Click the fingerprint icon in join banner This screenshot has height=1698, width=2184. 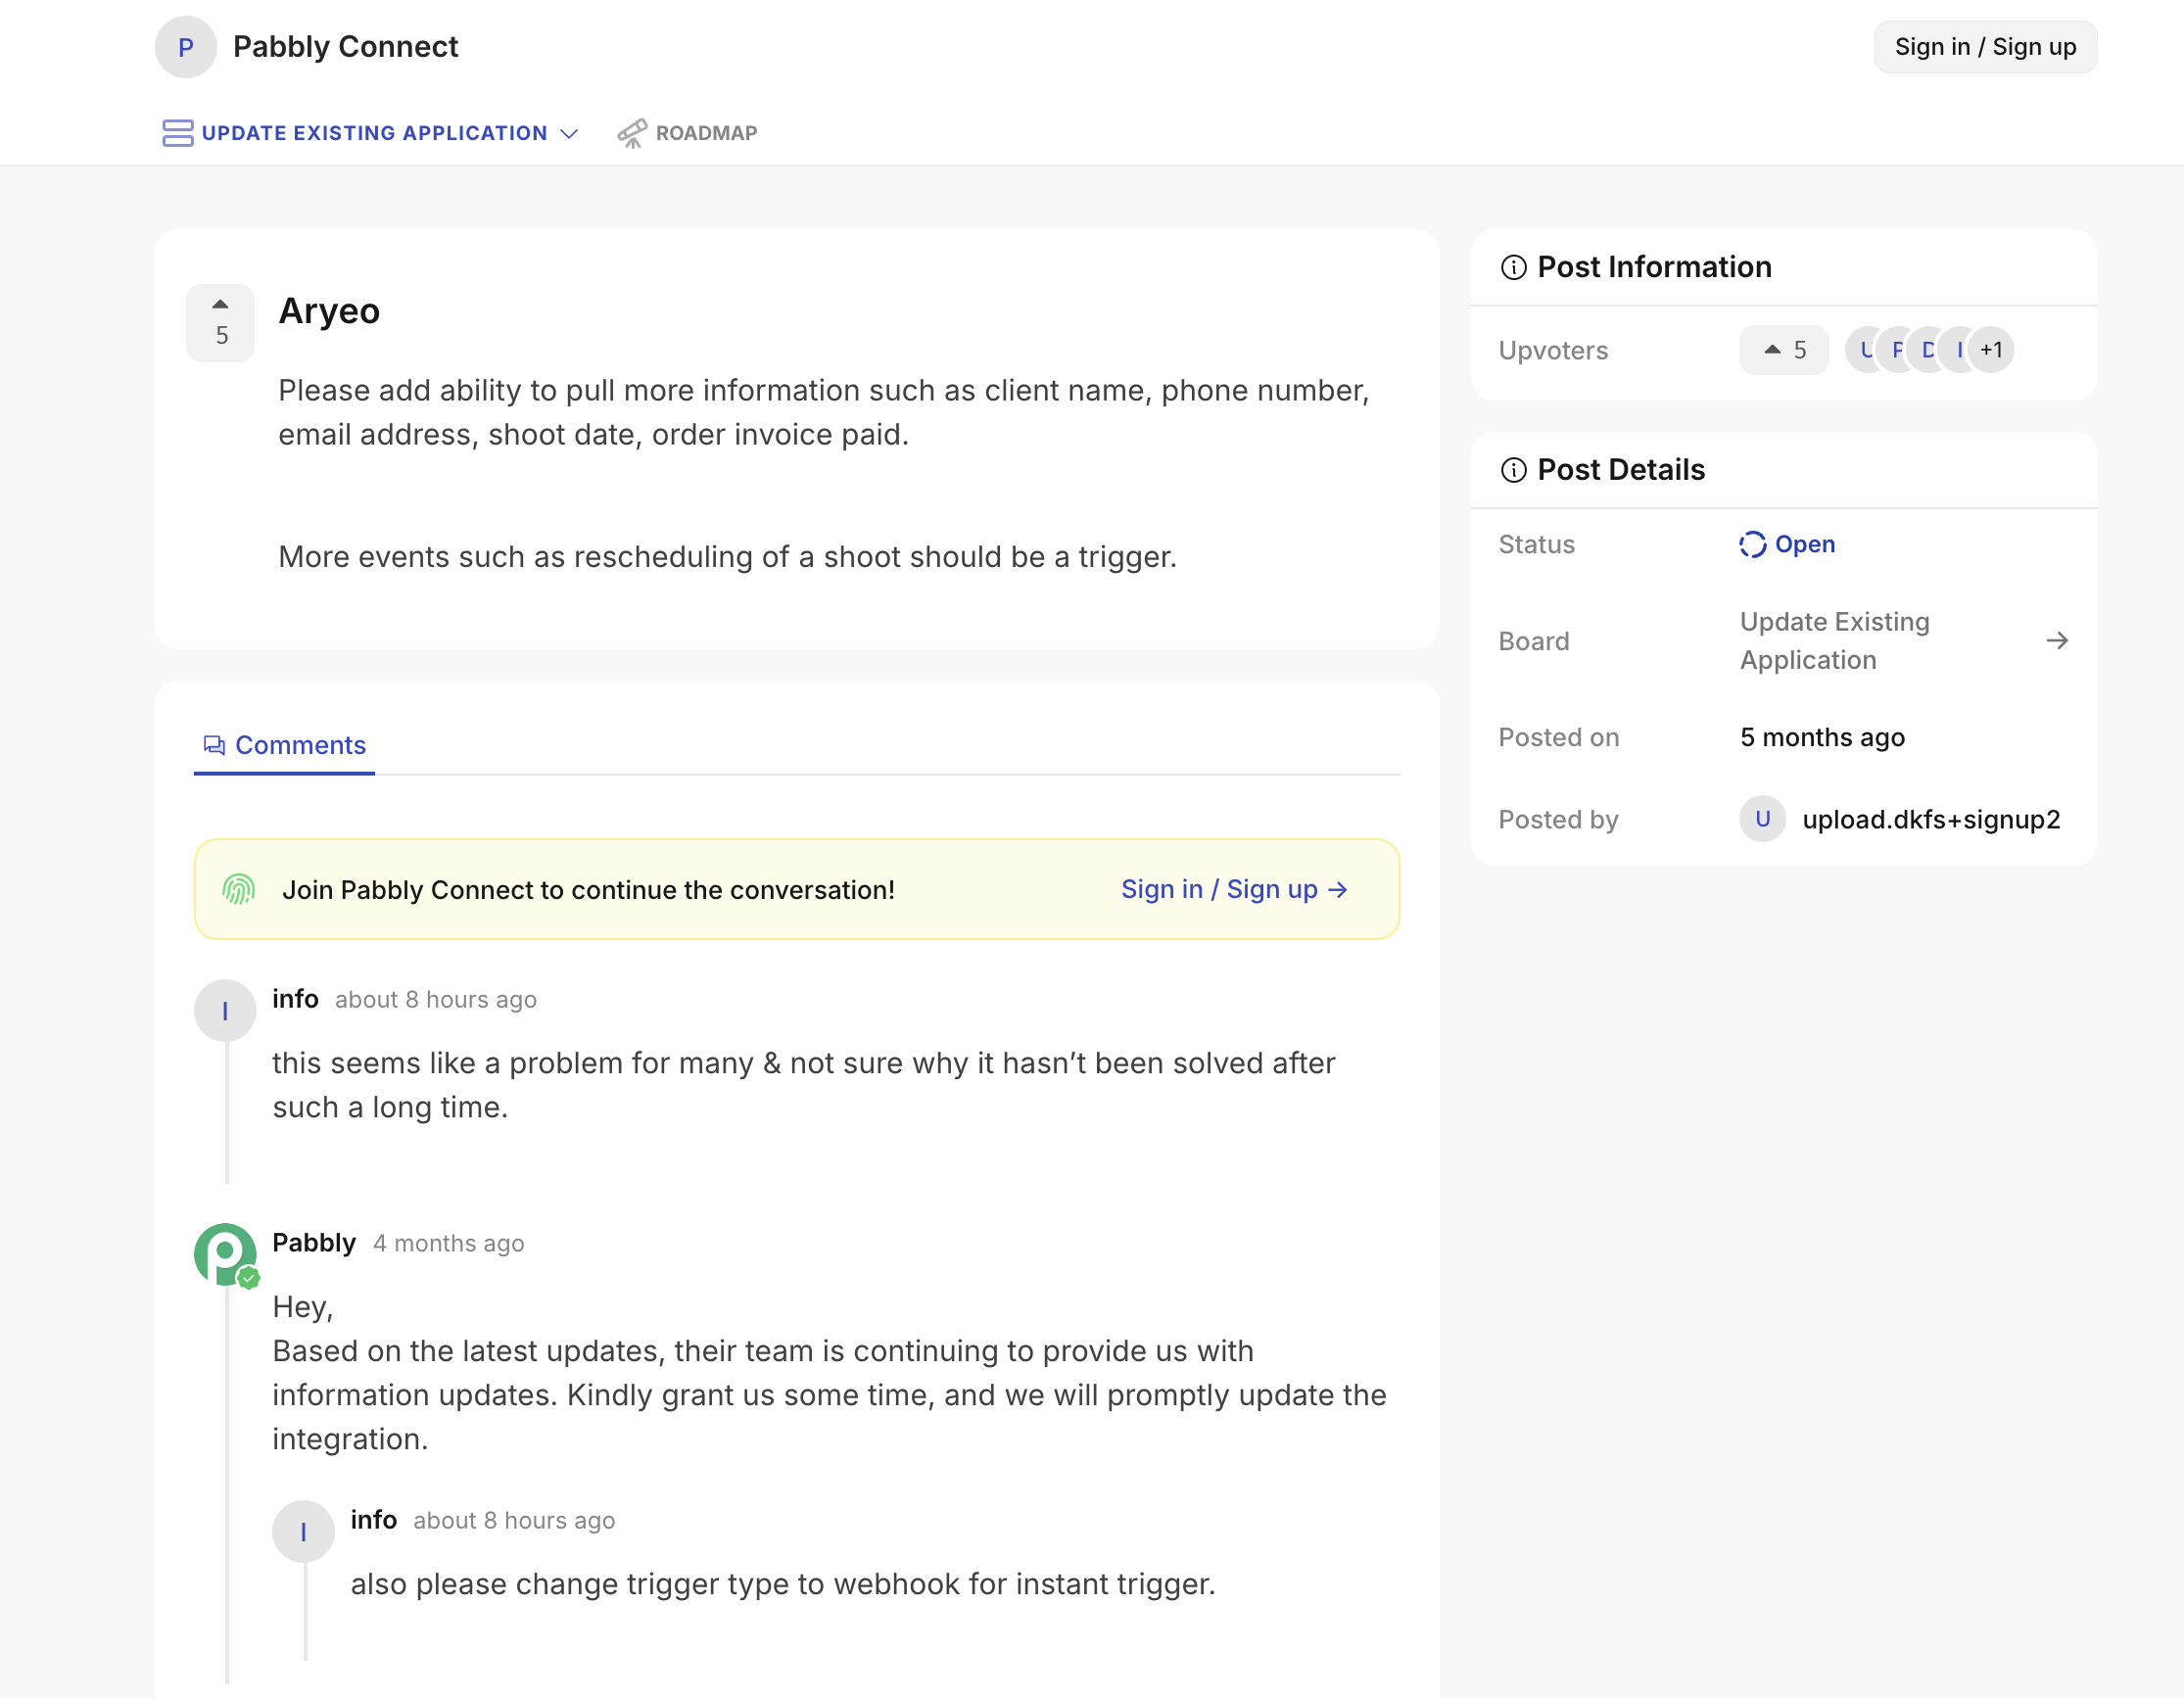click(239, 889)
